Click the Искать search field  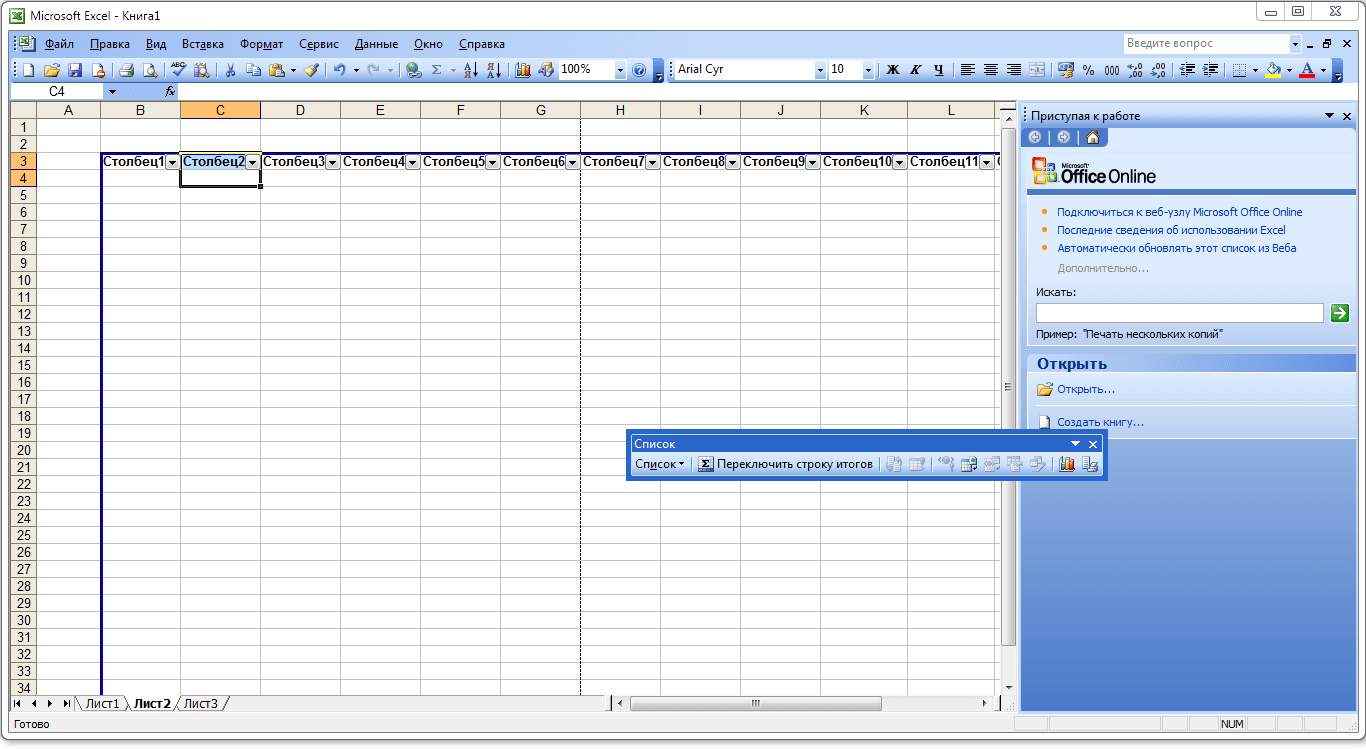(1179, 313)
